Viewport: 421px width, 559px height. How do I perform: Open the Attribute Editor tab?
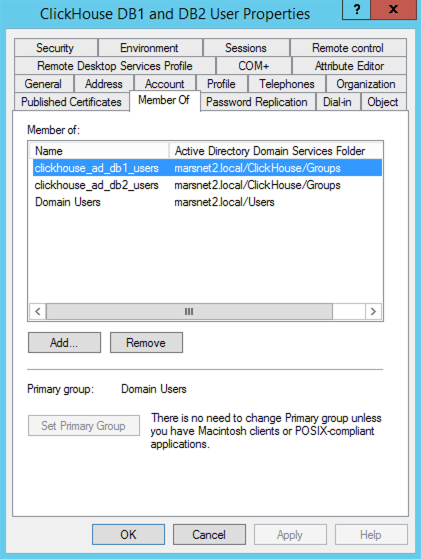349,66
